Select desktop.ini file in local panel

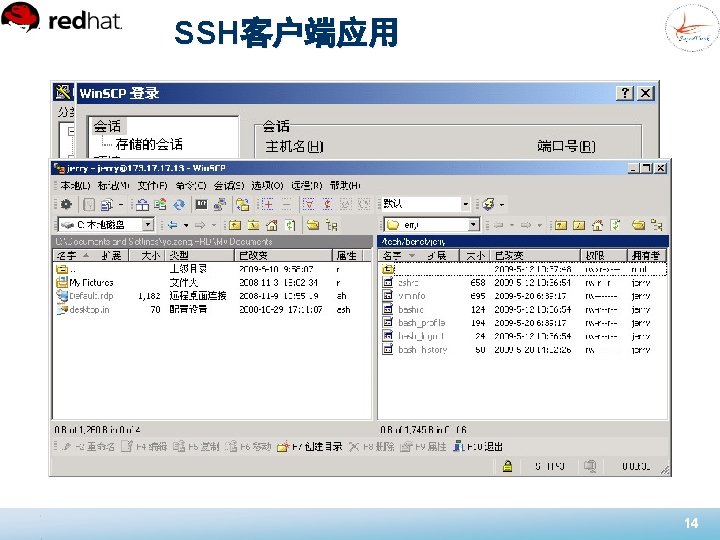coord(83,309)
